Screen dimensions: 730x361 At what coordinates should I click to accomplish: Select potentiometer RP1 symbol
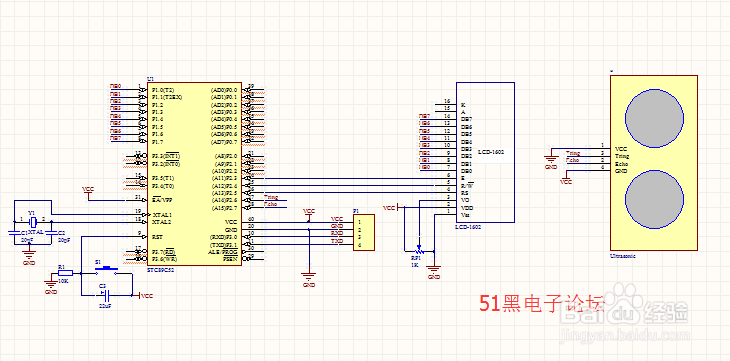[x=419, y=249]
